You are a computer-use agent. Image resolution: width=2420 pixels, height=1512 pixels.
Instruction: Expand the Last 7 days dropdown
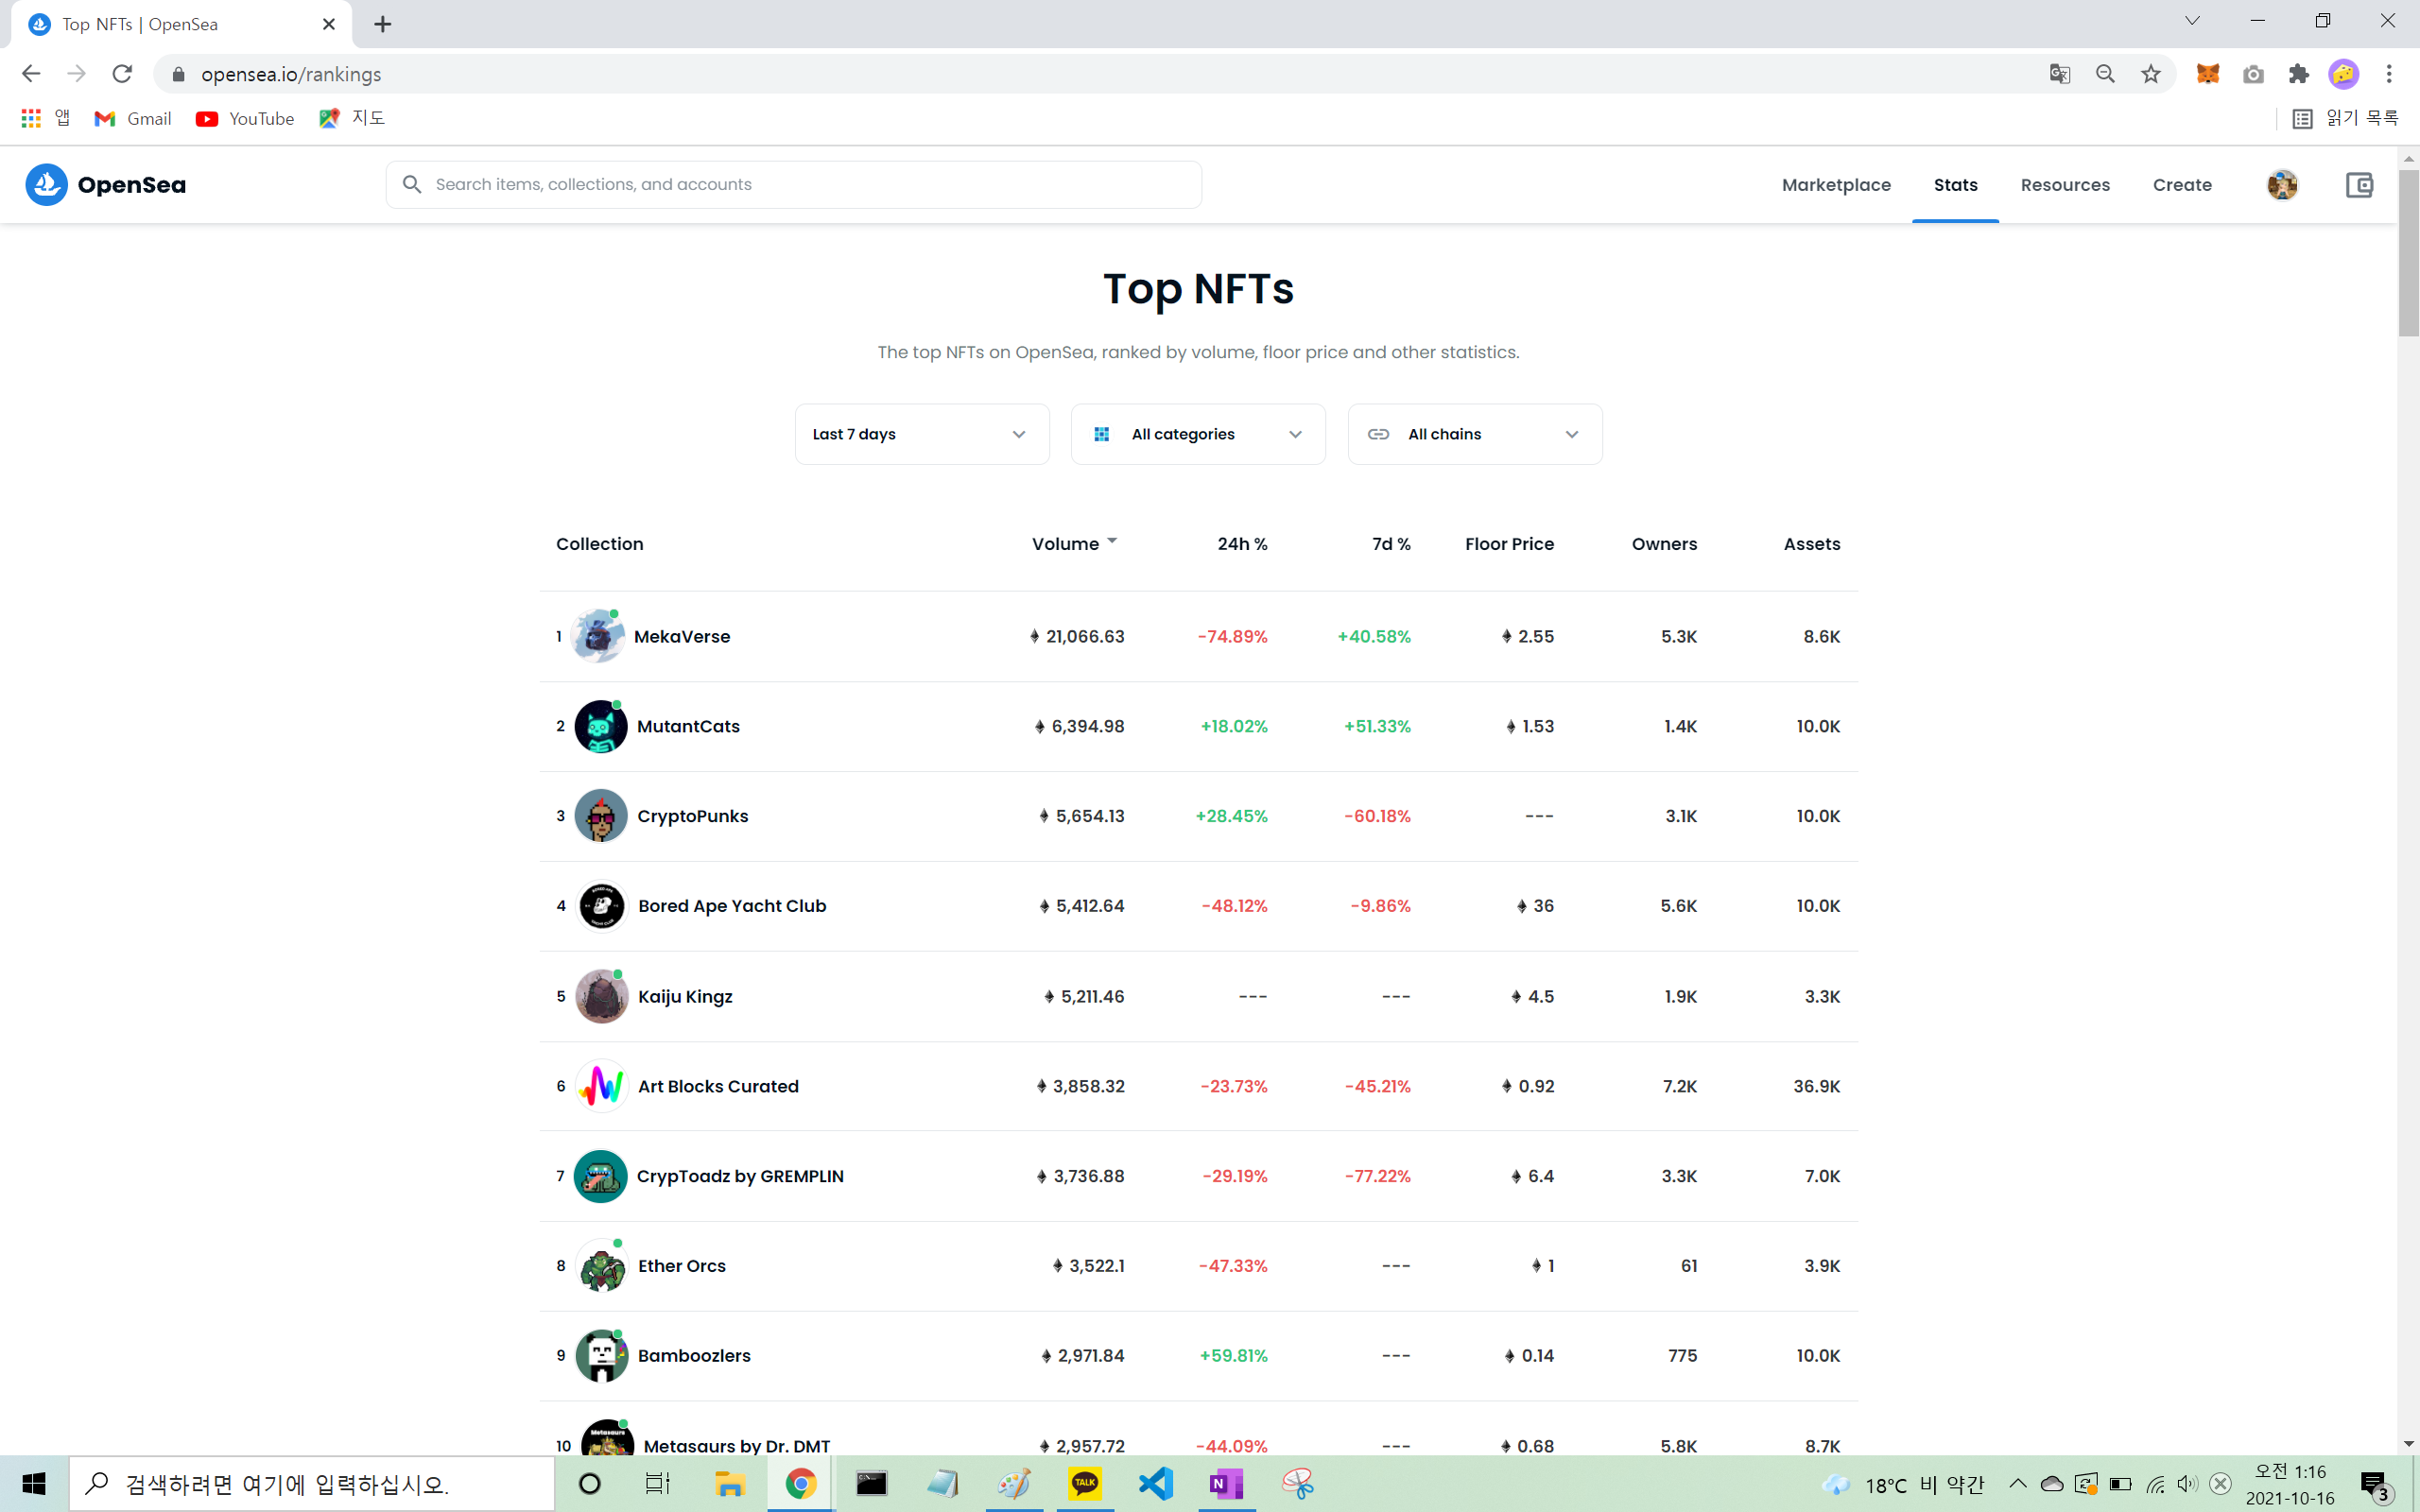pos(921,434)
